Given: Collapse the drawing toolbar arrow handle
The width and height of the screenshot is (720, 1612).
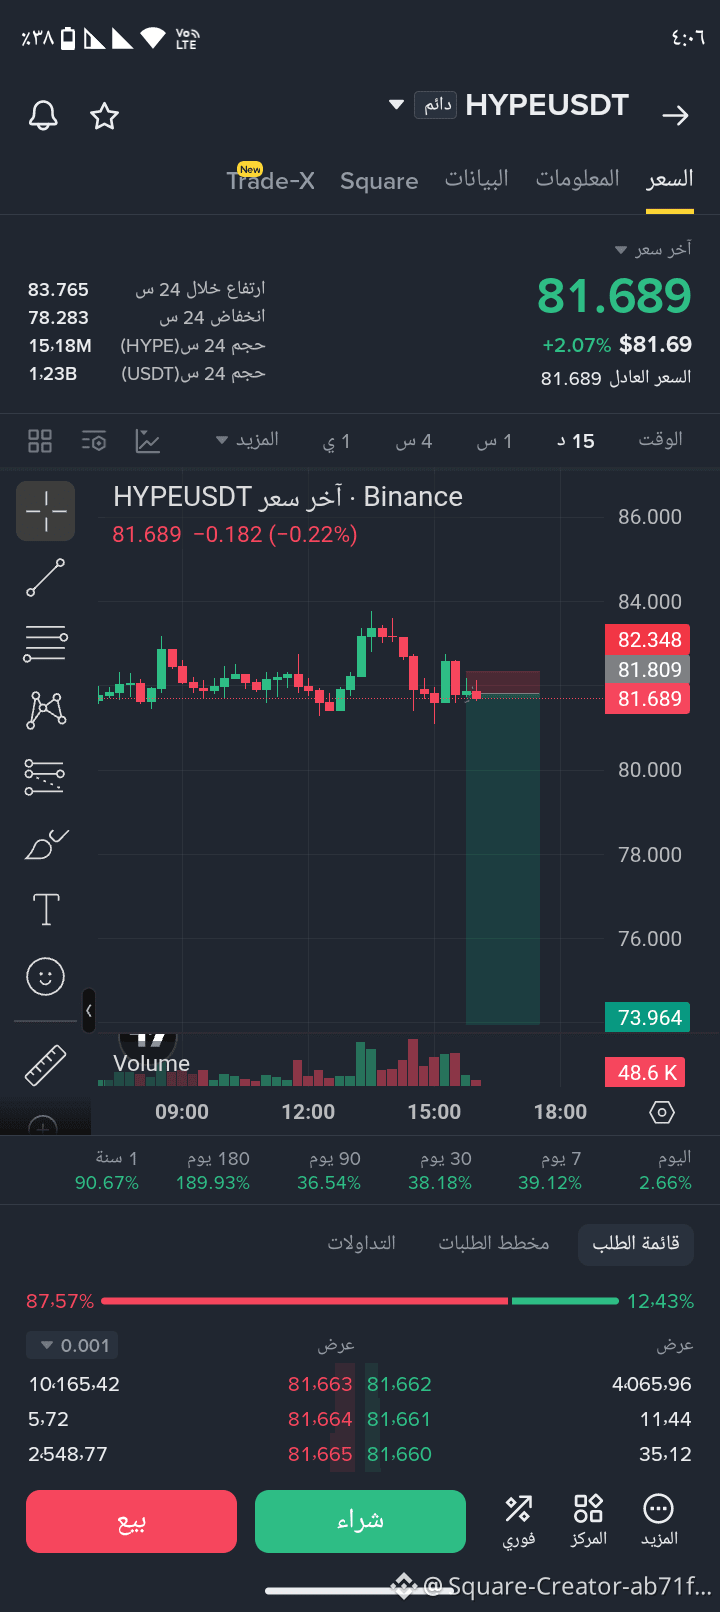Looking at the screenshot, I should tap(89, 1011).
